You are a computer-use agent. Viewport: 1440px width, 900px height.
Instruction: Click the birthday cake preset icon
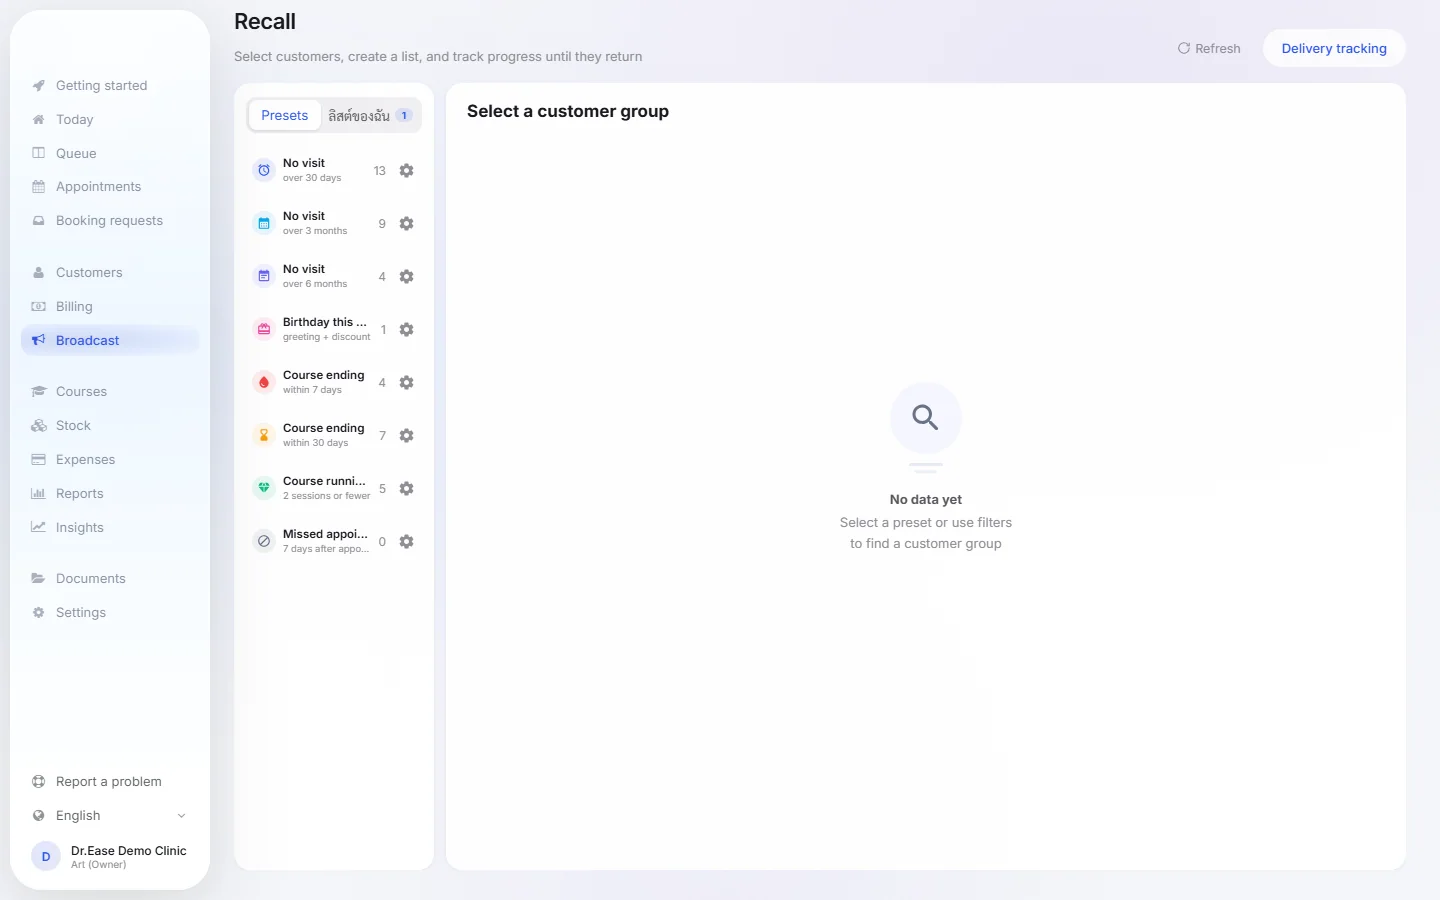(x=264, y=330)
